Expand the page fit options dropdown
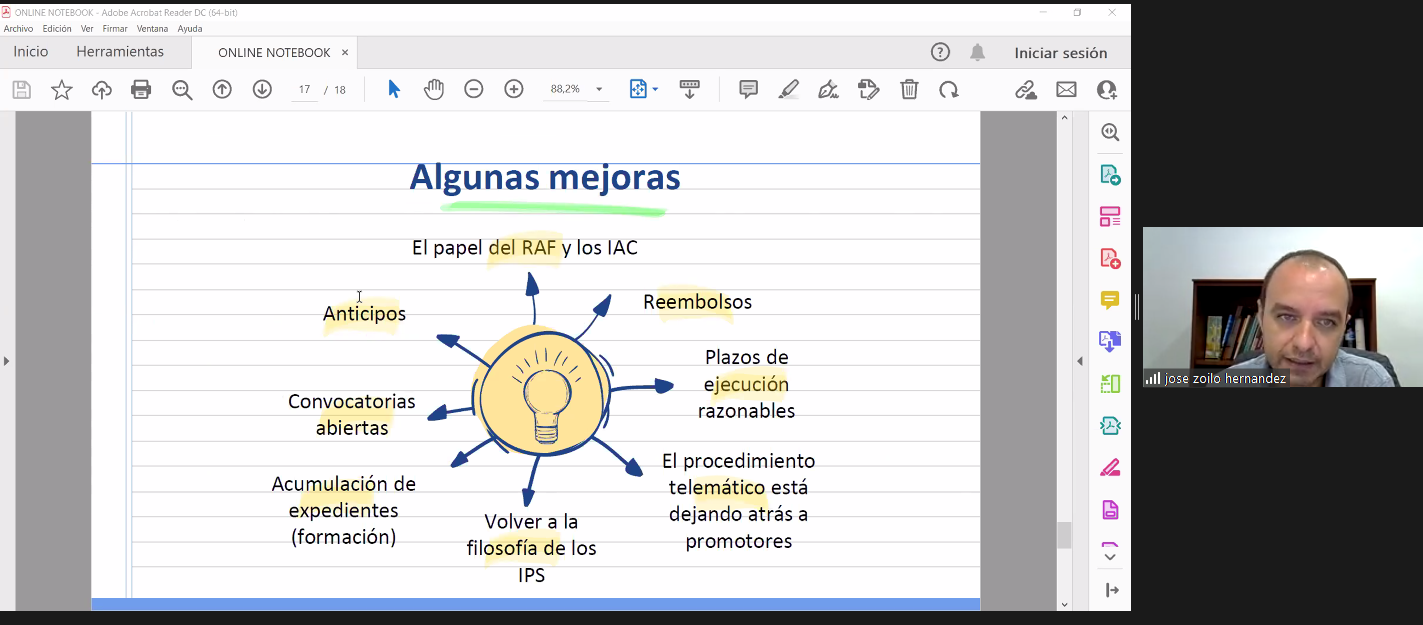The height and width of the screenshot is (625, 1423). [655, 90]
